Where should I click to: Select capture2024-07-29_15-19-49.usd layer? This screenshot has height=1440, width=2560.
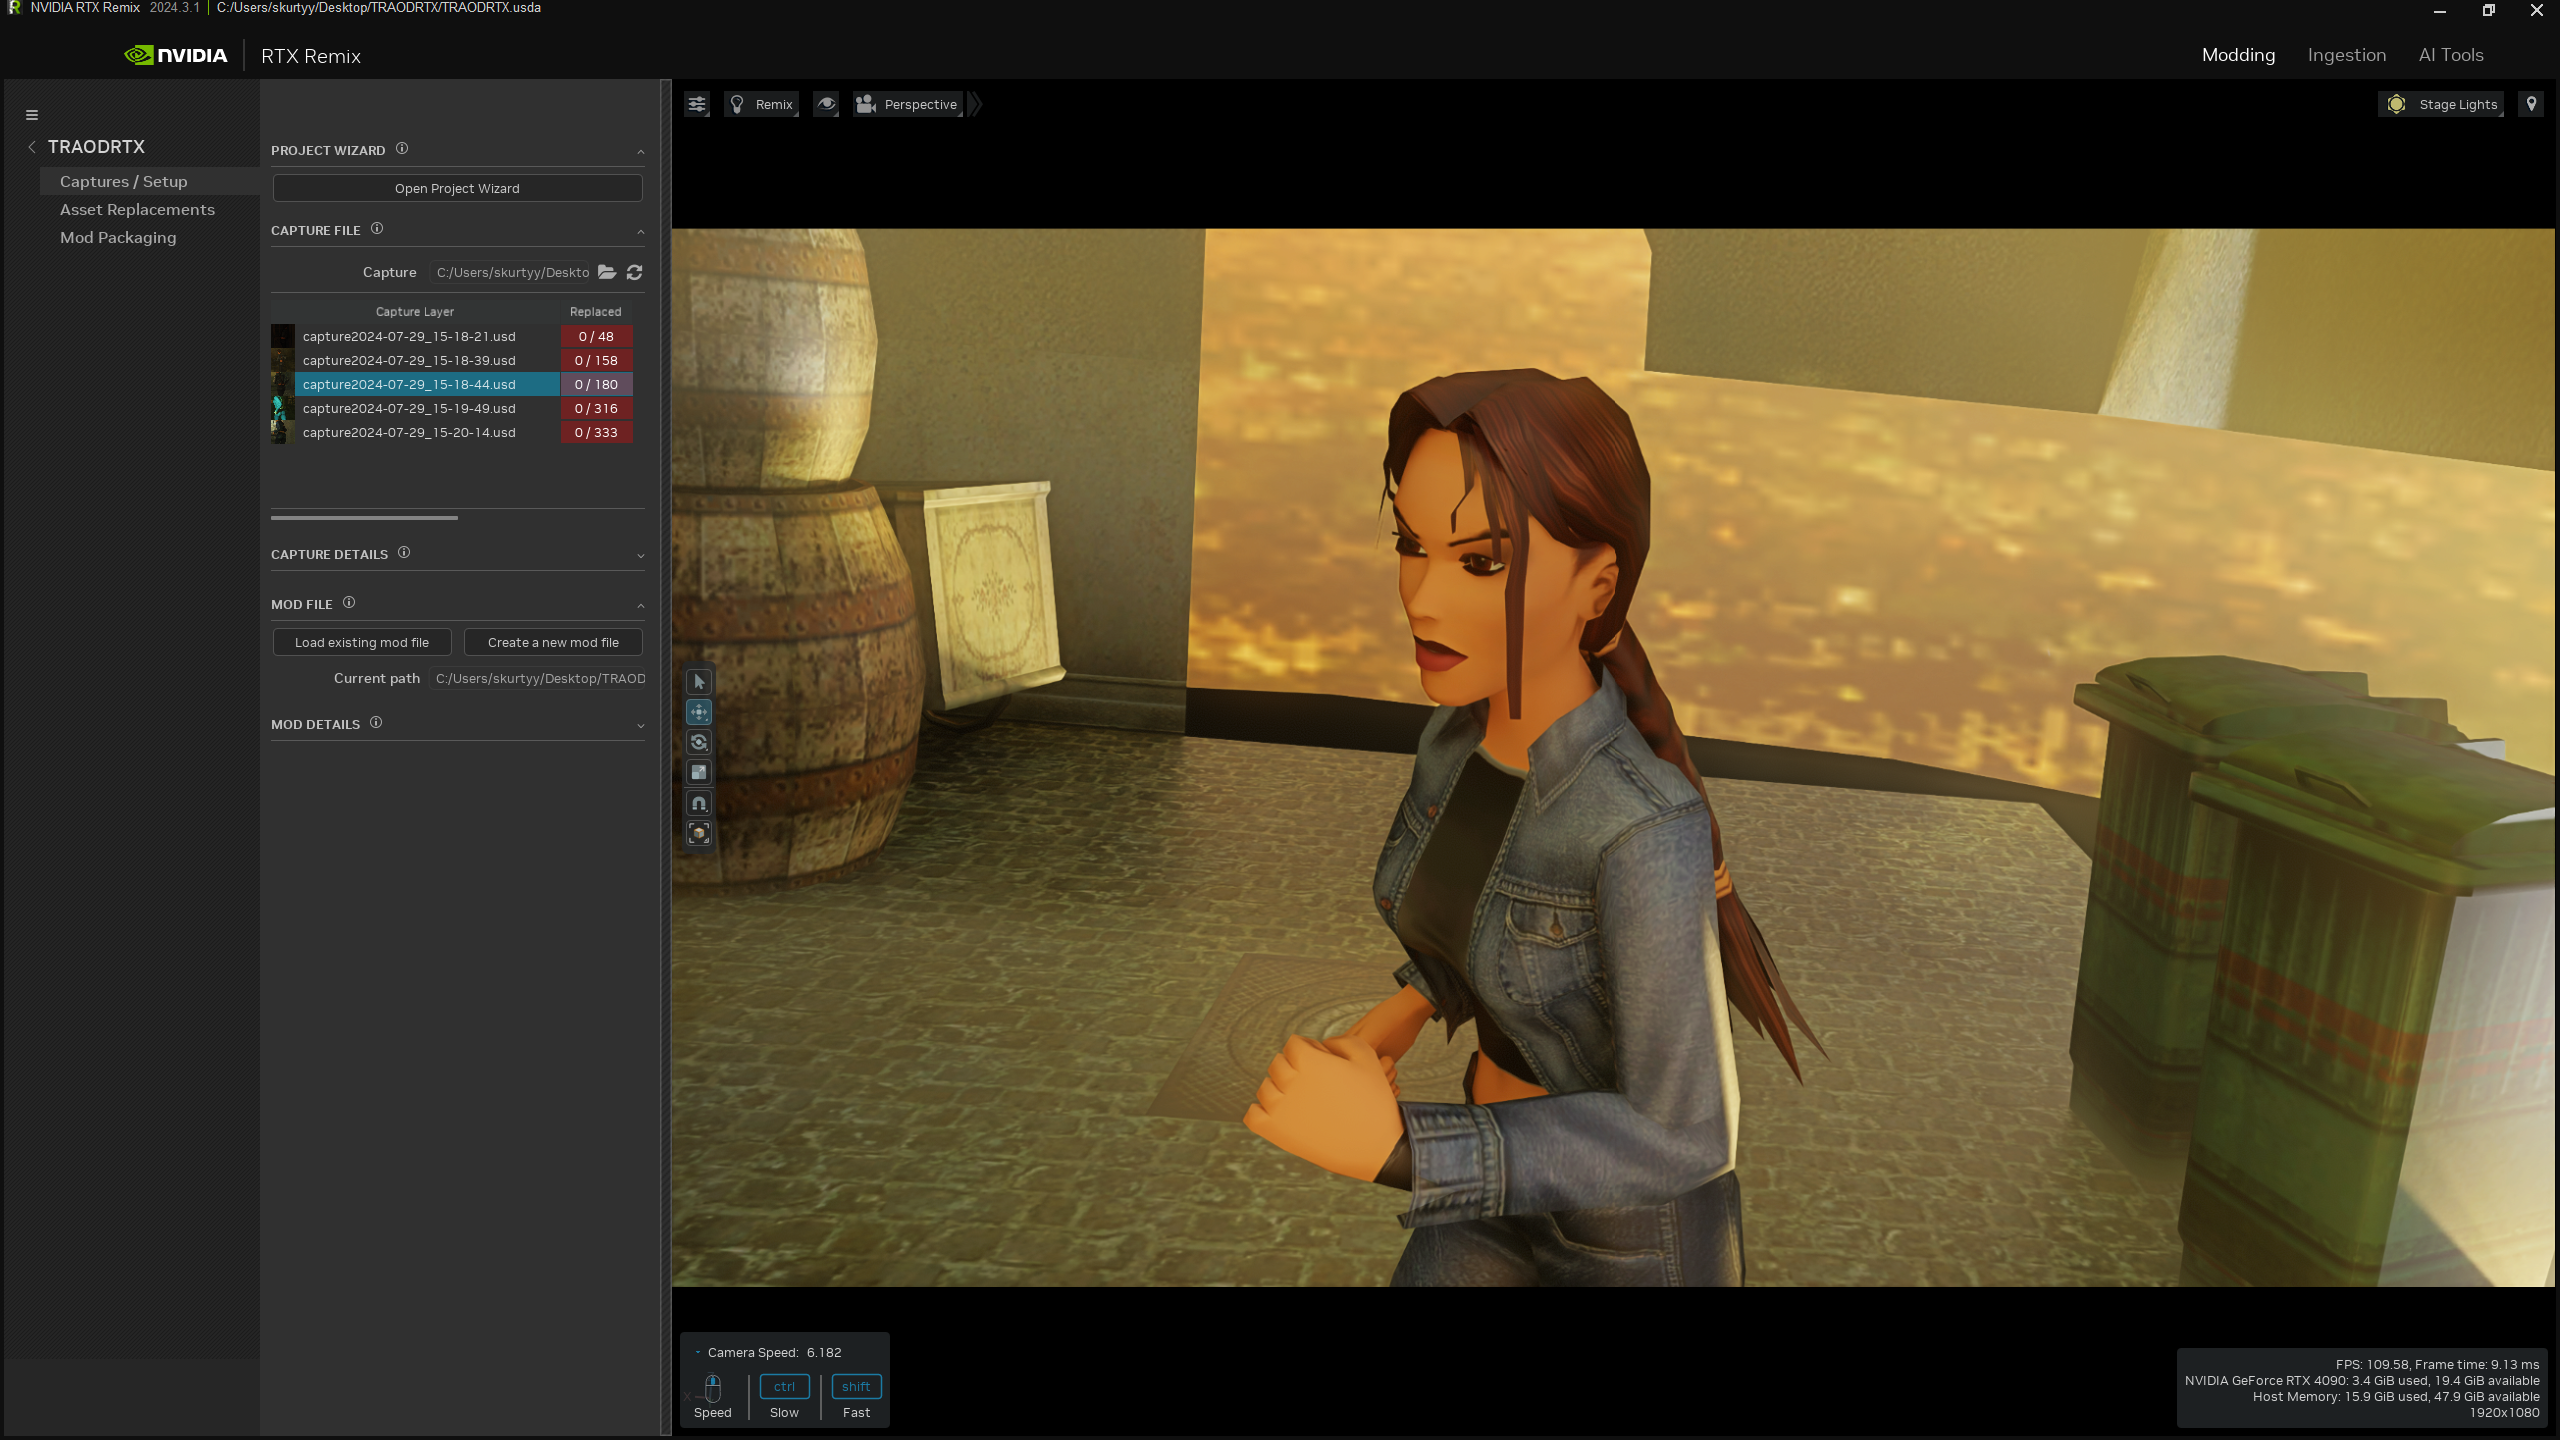(x=427, y=408)
